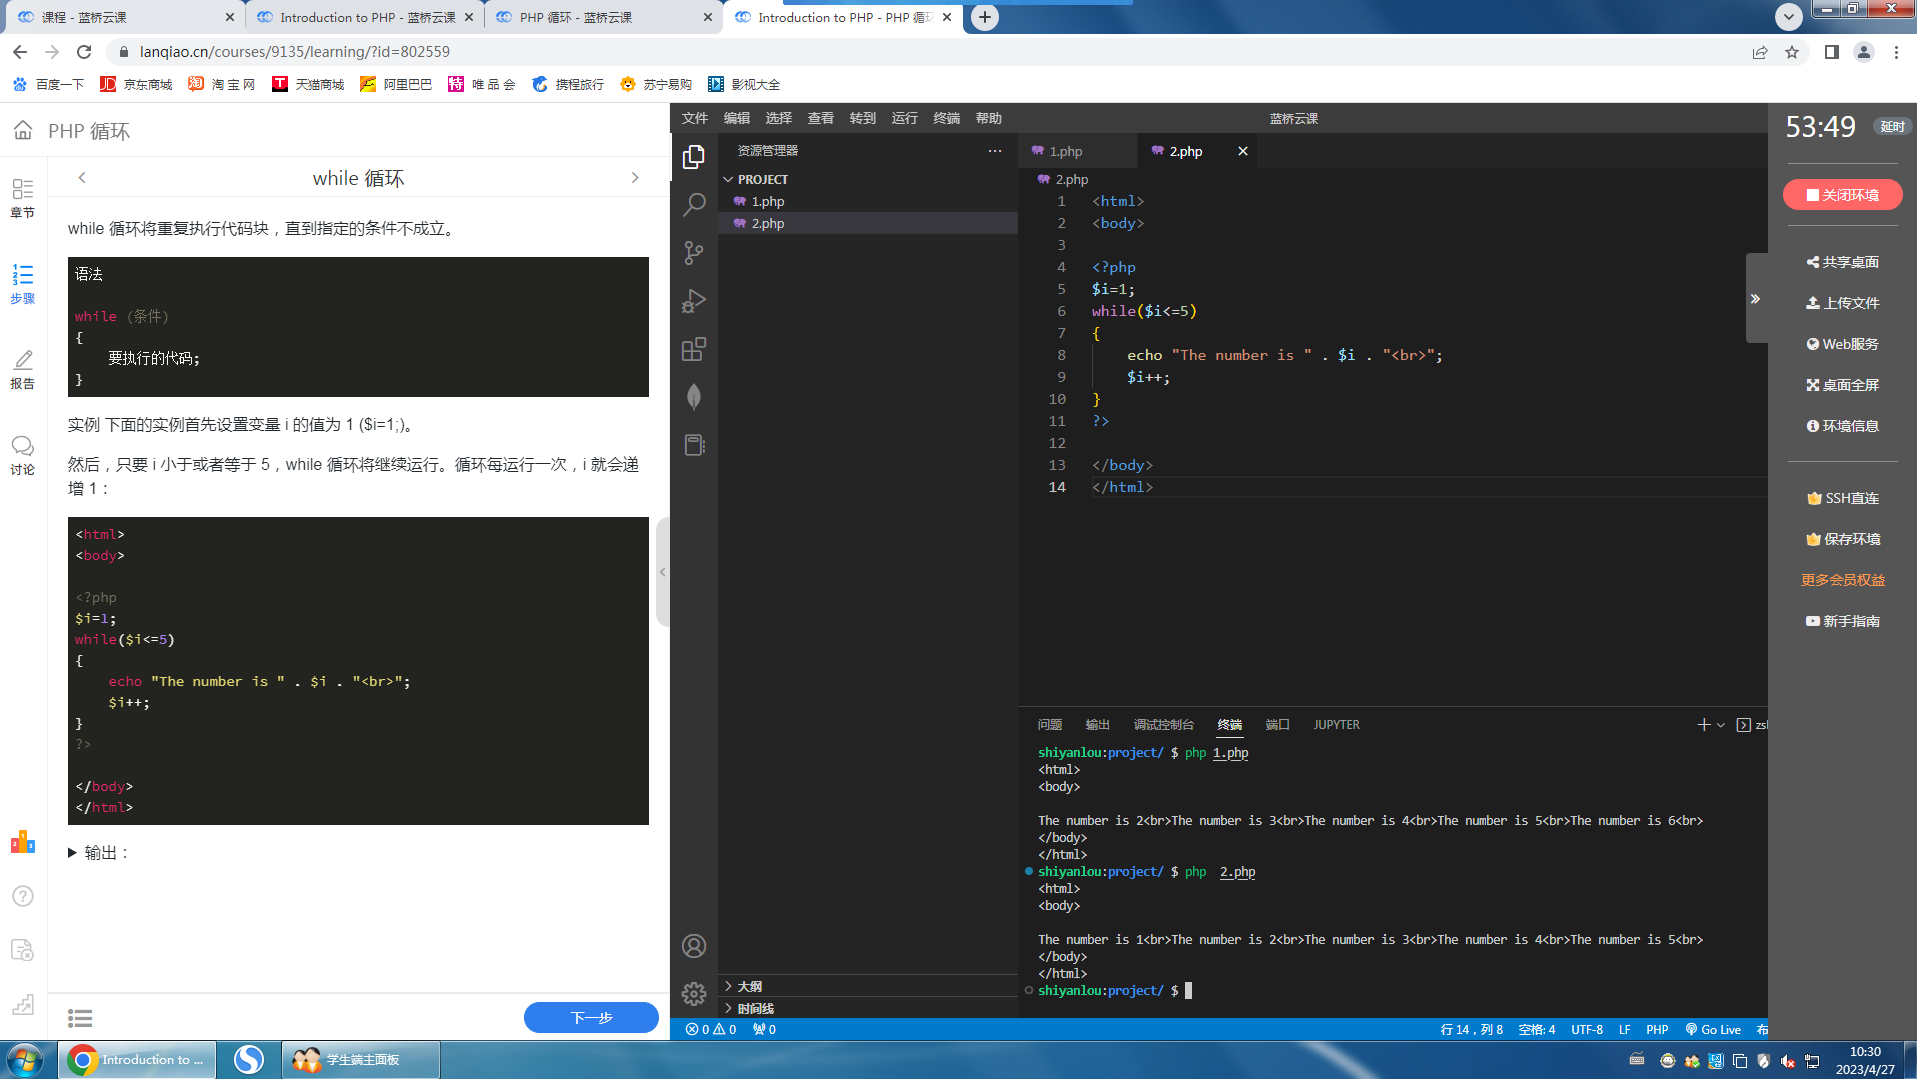
Task: Click the course home icon
Action: click(23, 131)
